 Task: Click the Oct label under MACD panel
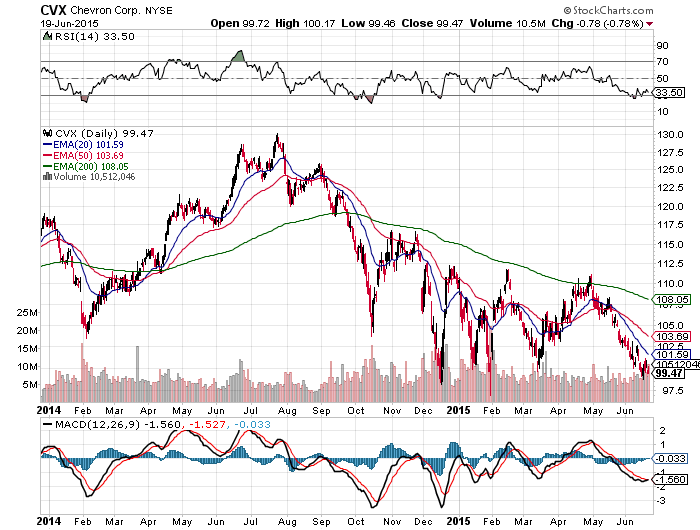click(356, 522)
